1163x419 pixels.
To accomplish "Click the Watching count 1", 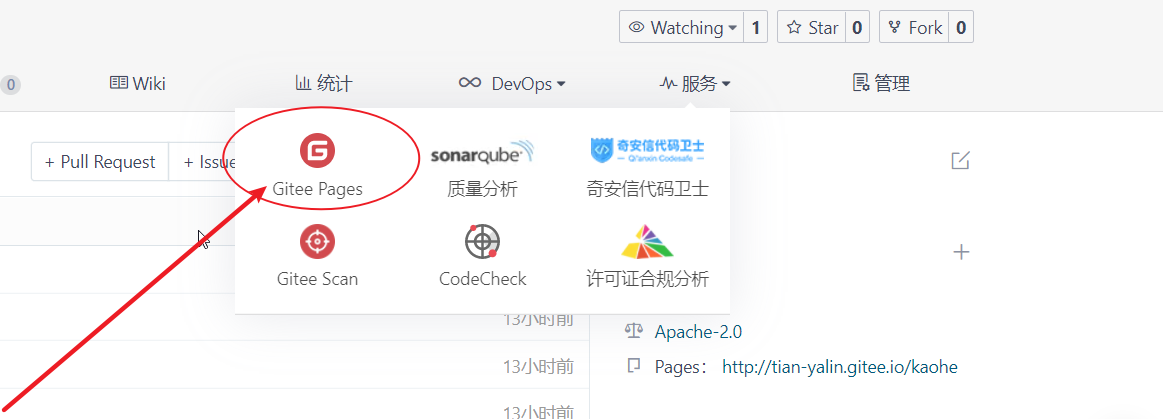I will [x=755, y=27].
